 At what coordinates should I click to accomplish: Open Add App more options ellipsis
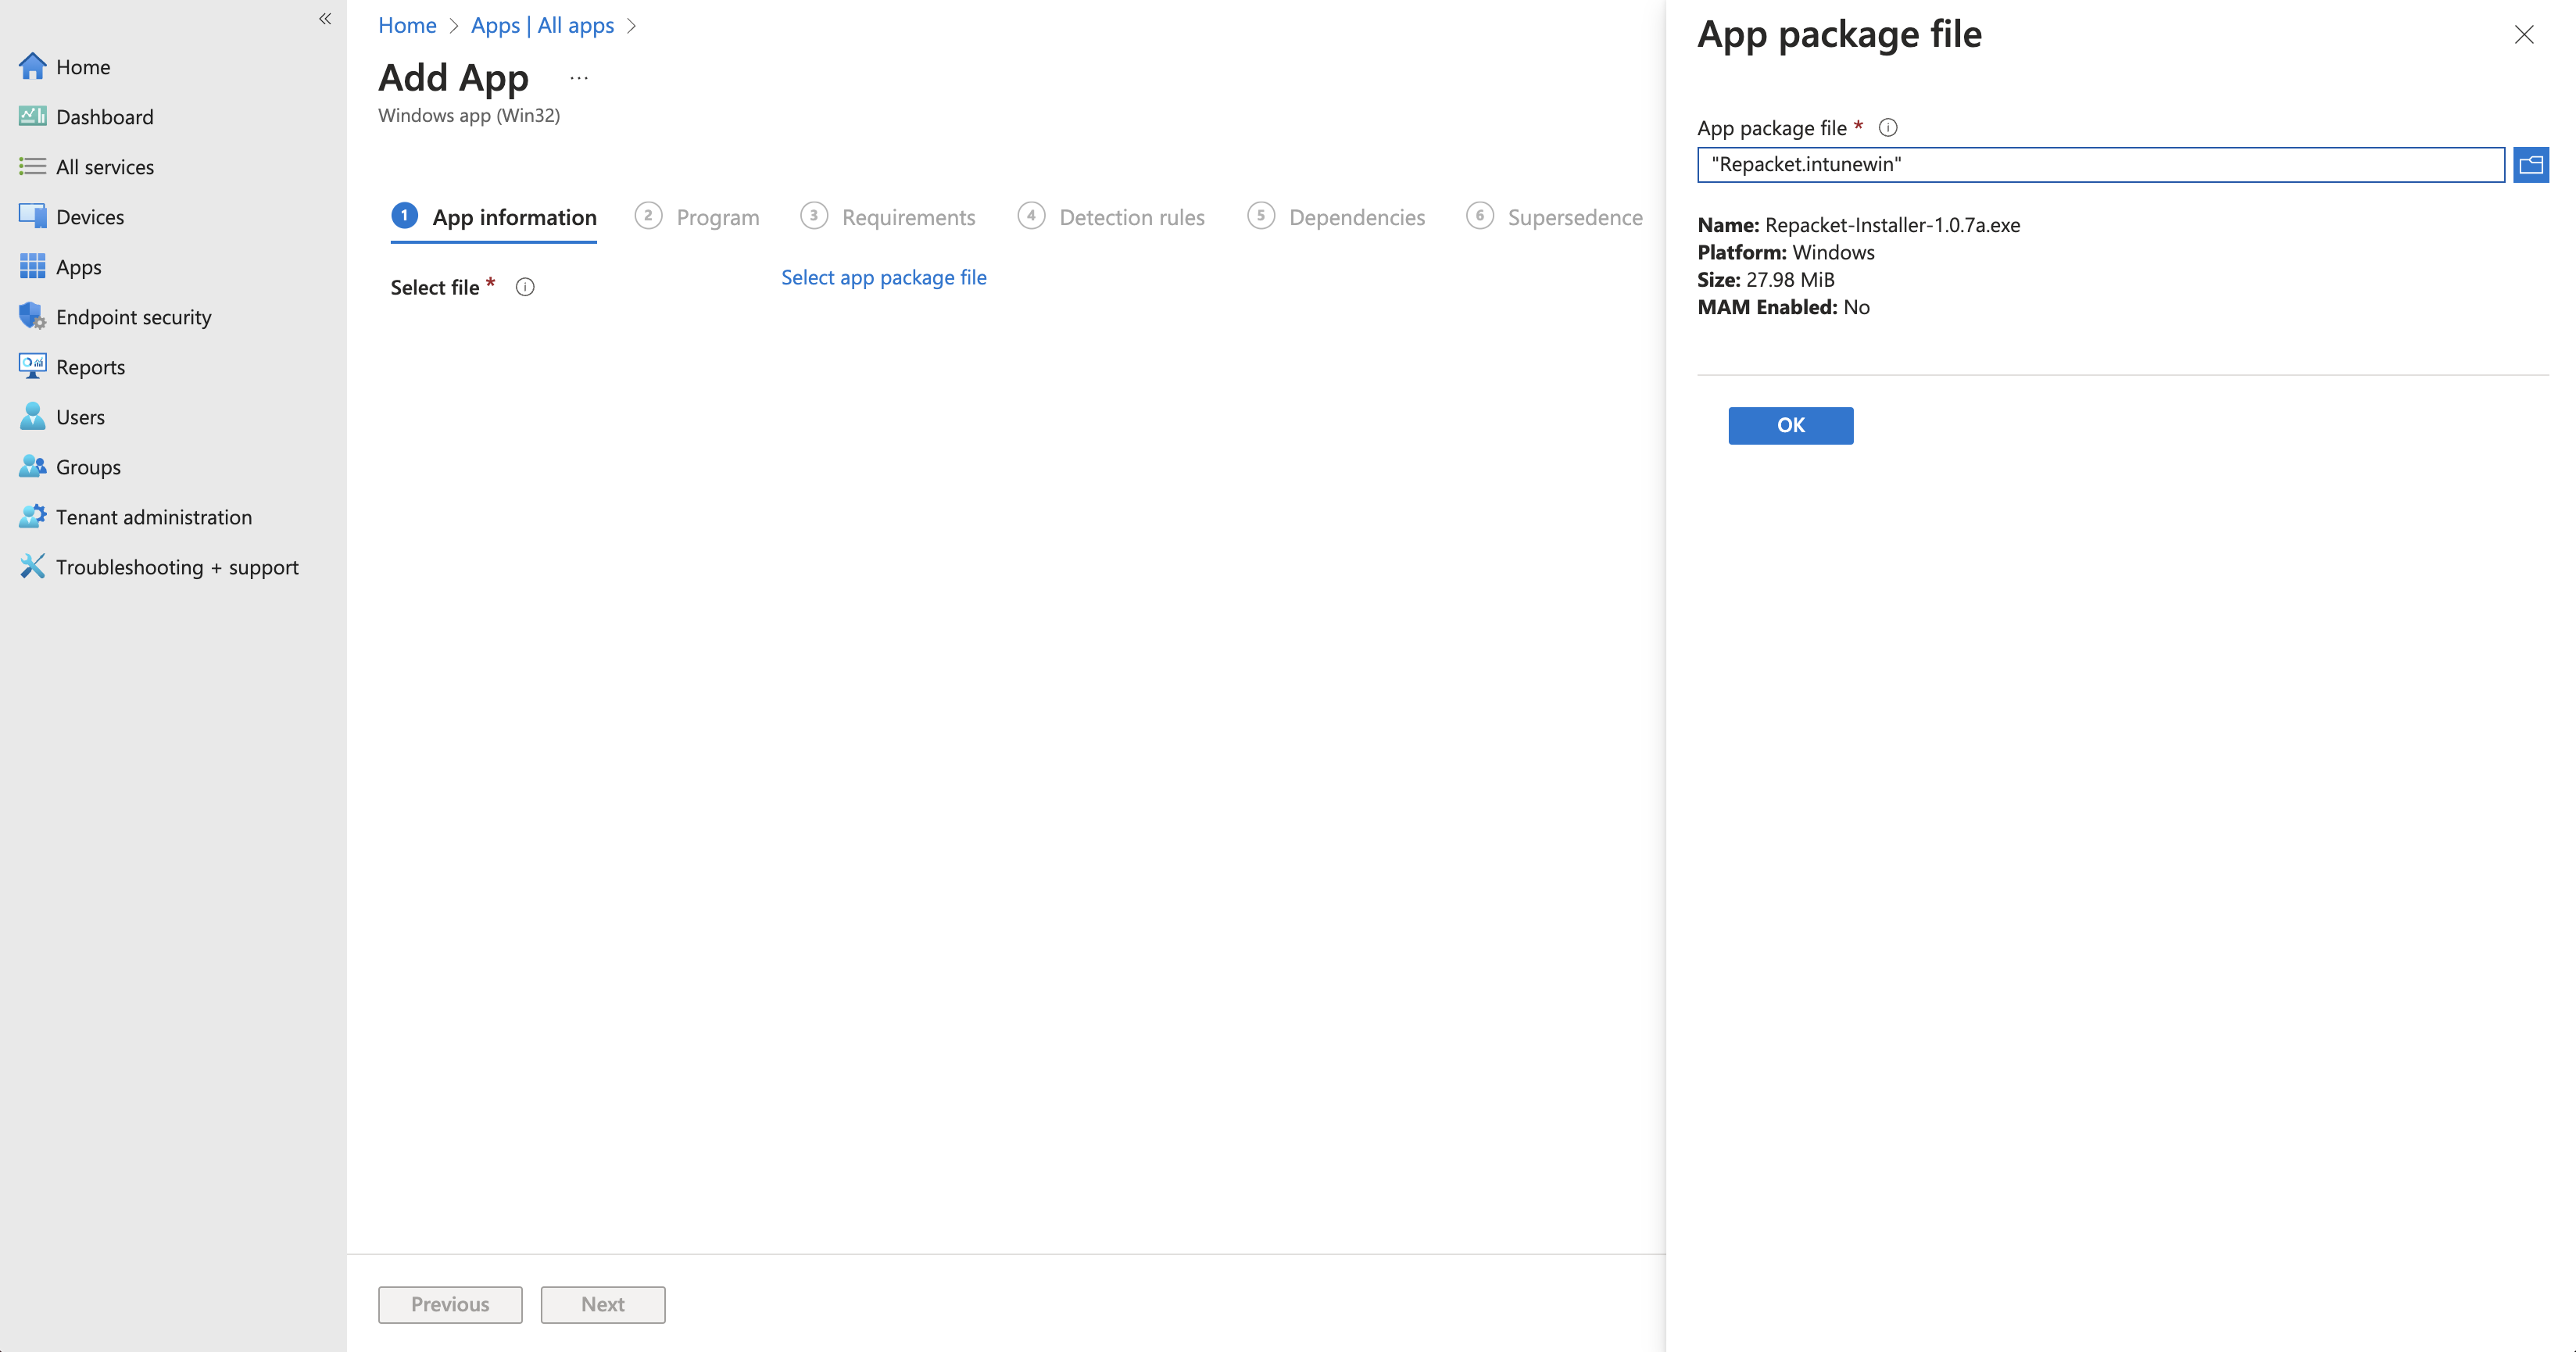[x=579, y=78]
